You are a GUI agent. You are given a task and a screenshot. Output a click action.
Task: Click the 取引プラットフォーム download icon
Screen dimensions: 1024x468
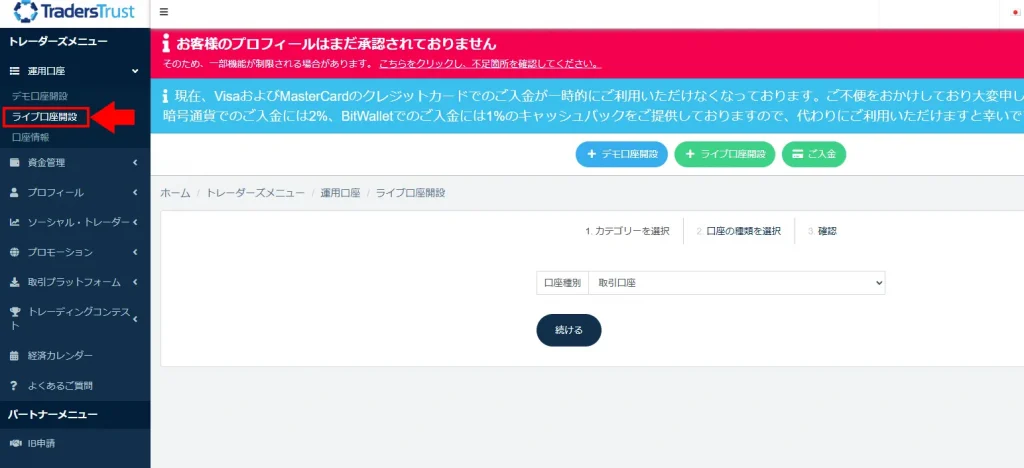(14, 282)
